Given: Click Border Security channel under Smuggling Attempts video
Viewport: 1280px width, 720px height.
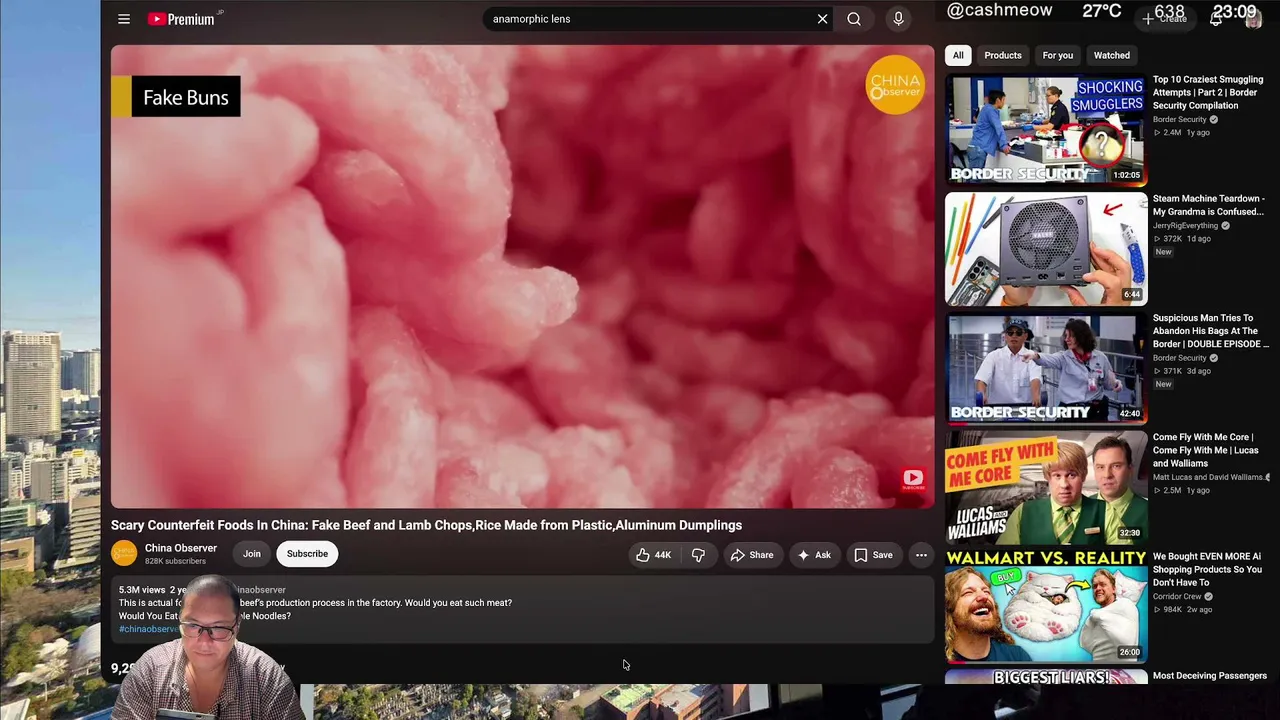Looking at the screenshot, I should [1180, 119].
